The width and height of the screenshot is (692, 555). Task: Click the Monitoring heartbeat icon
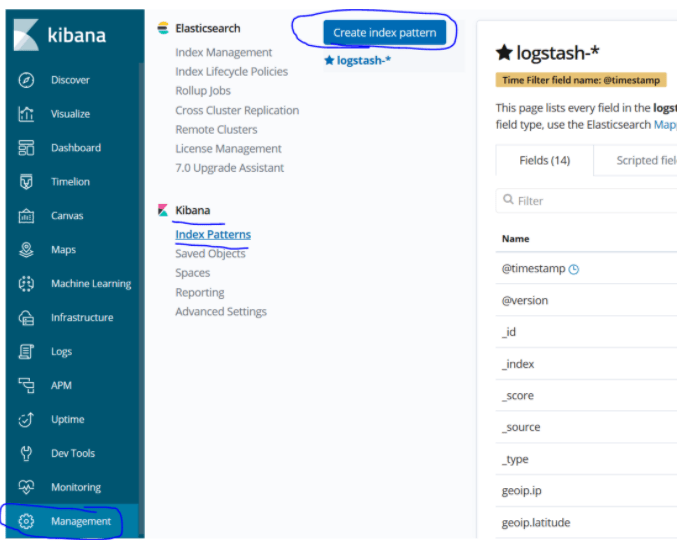point(26,487)
